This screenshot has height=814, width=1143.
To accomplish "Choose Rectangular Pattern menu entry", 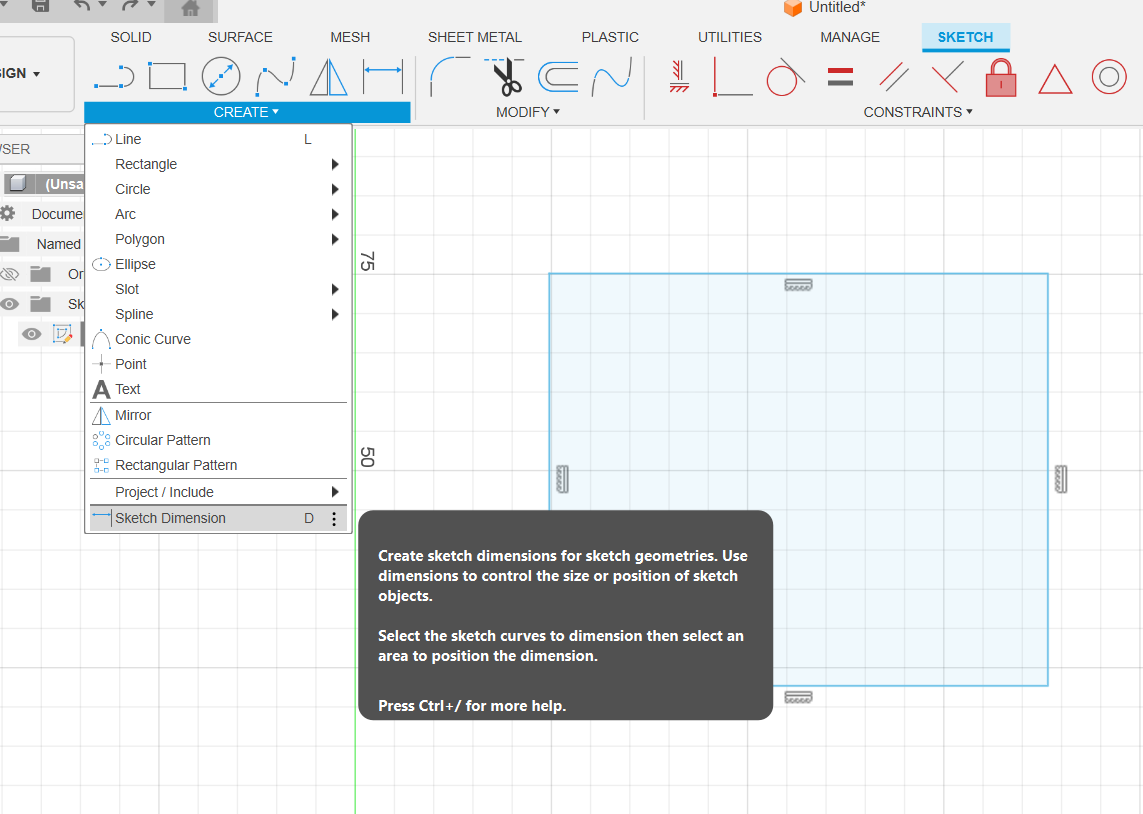I will (218, 465).
